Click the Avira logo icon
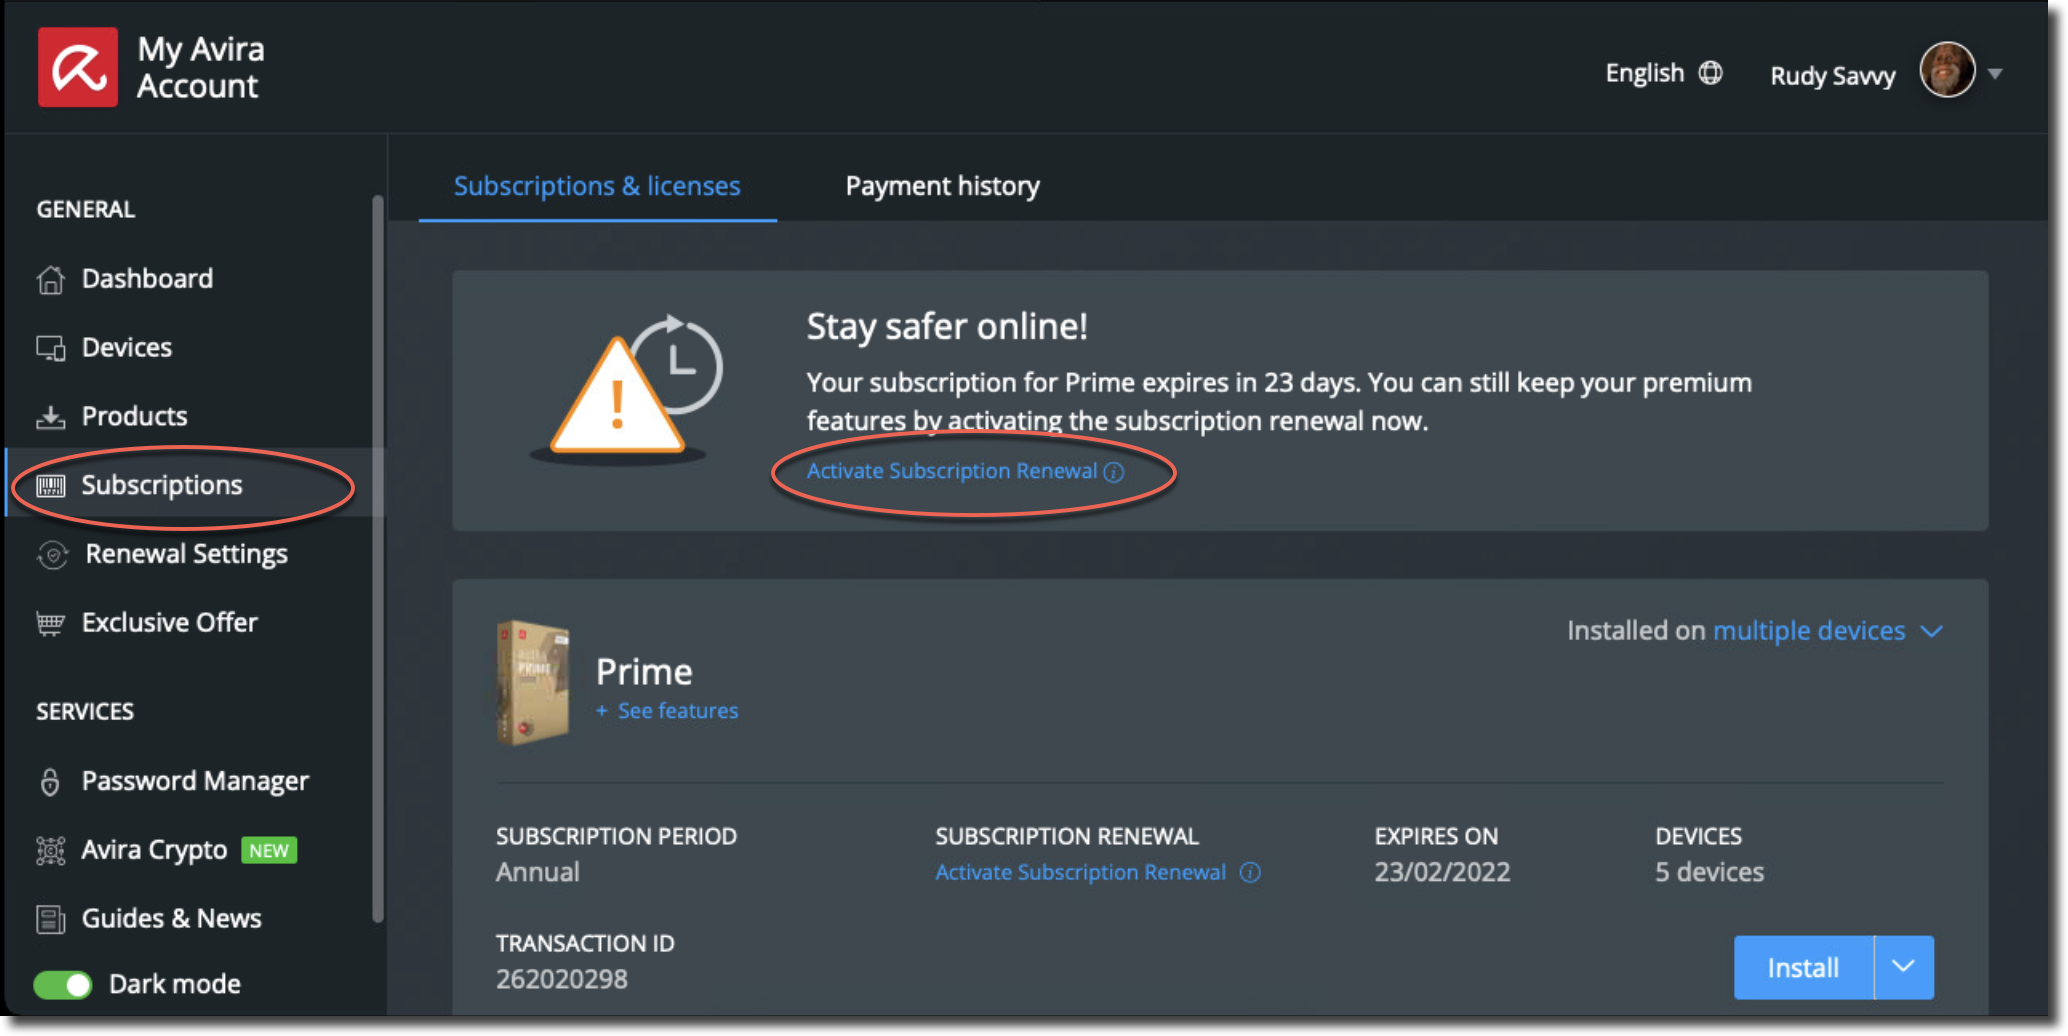The image size is (2068, 1036). pos(78,68)
